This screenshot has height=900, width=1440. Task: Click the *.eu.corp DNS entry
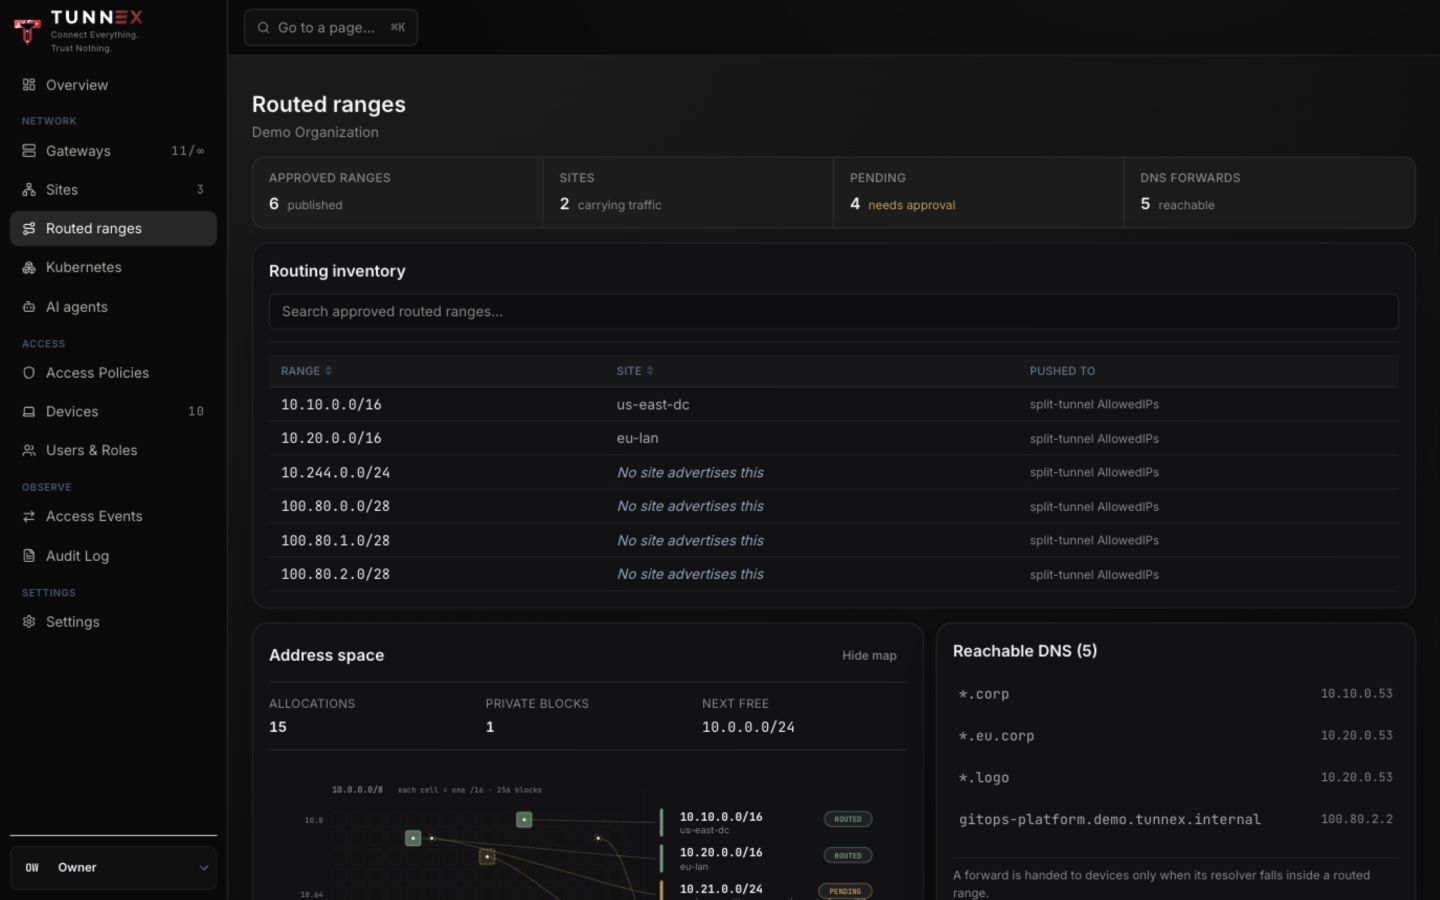pyautogui.click(x=1175, y=736)
